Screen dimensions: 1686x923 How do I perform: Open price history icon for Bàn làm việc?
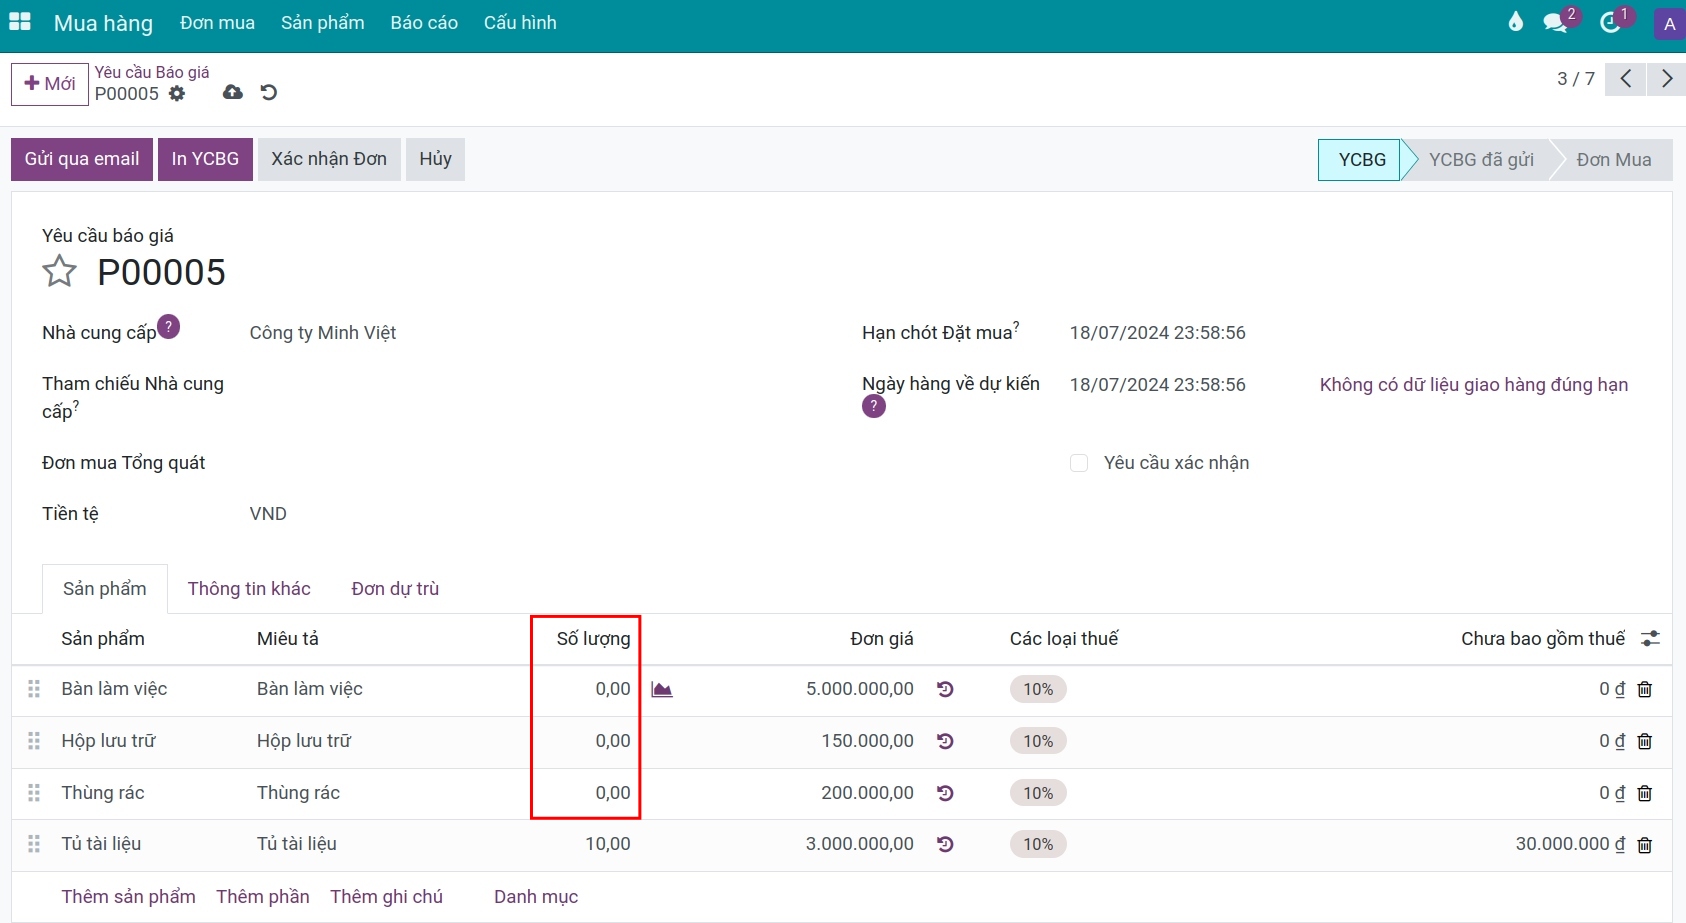click(x=945, y=689)
